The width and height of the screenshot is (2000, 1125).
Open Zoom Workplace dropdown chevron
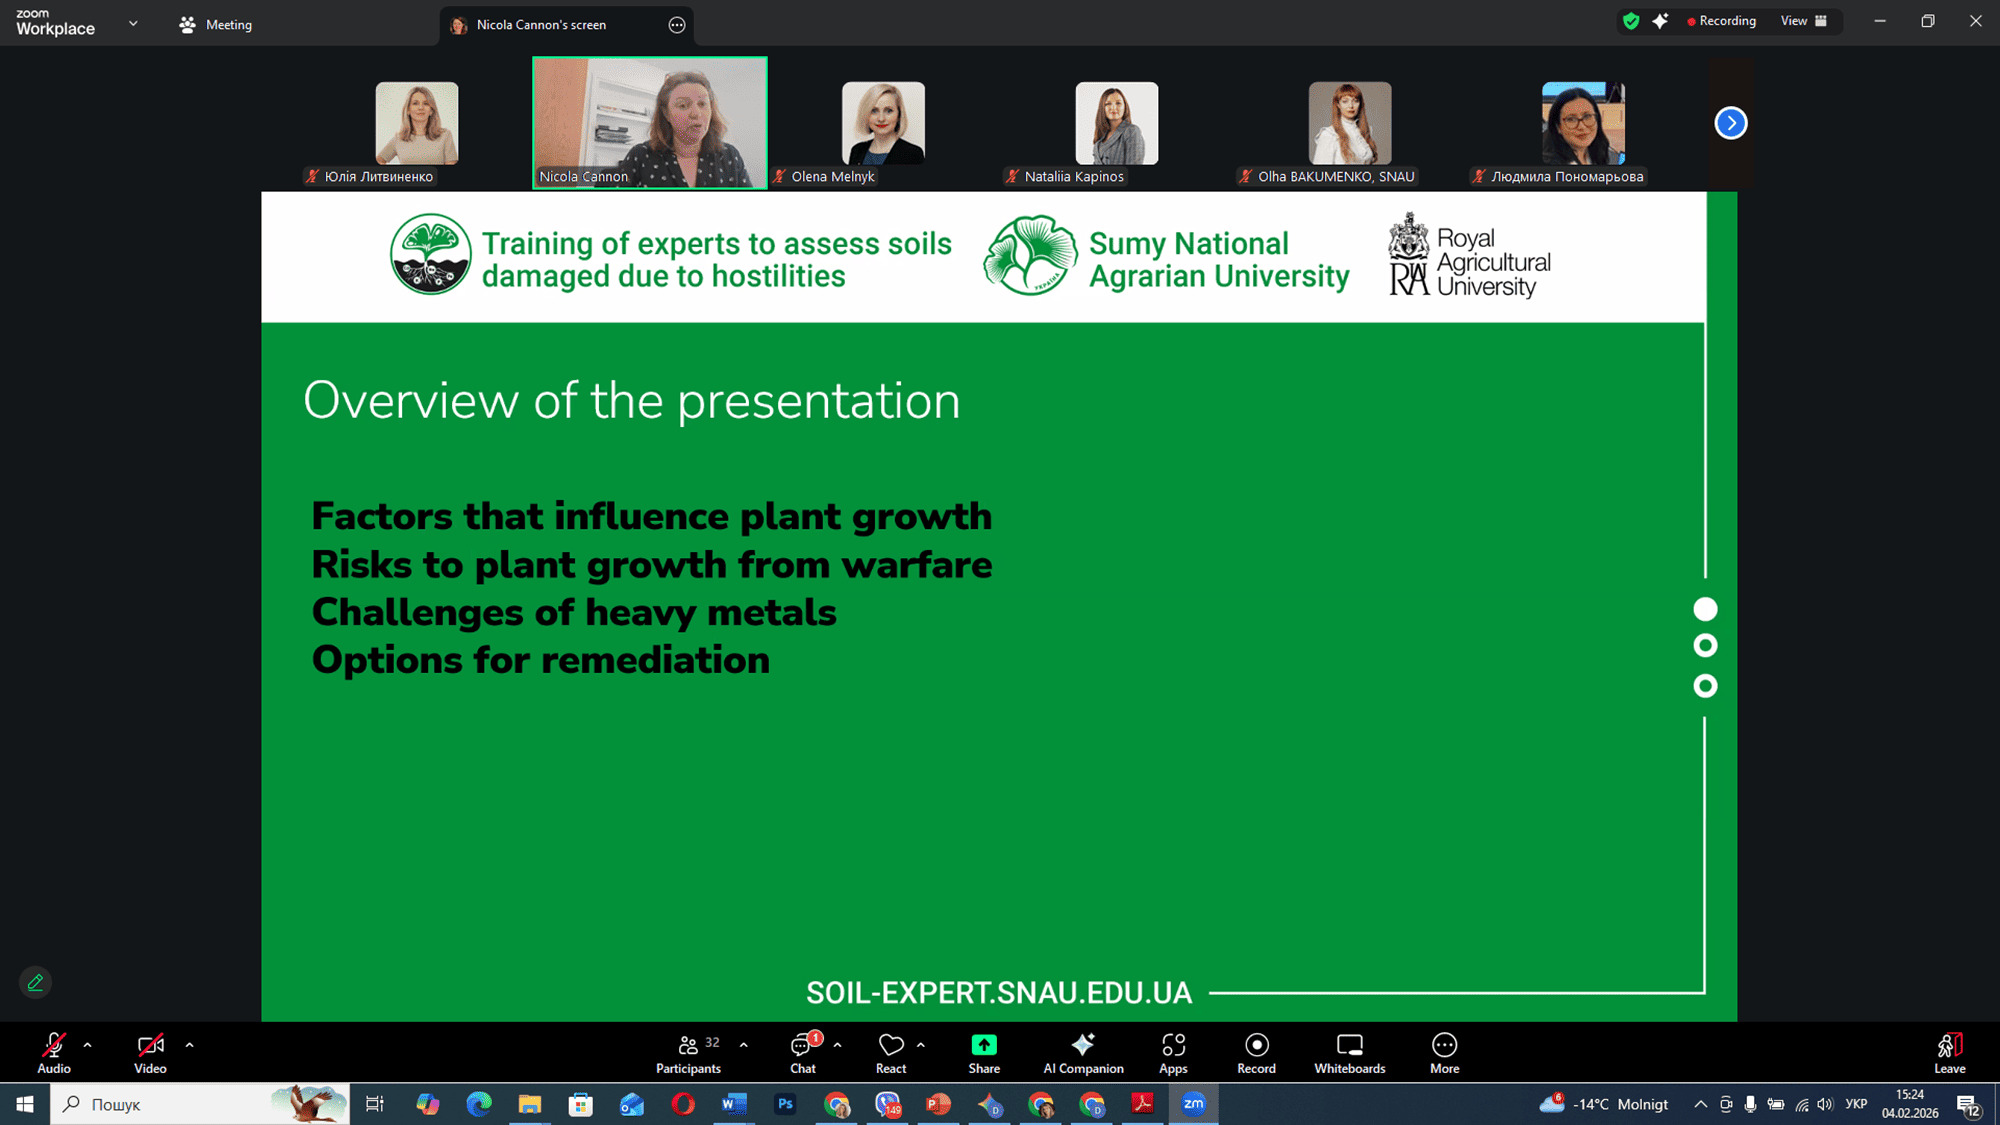click(133, 24)
